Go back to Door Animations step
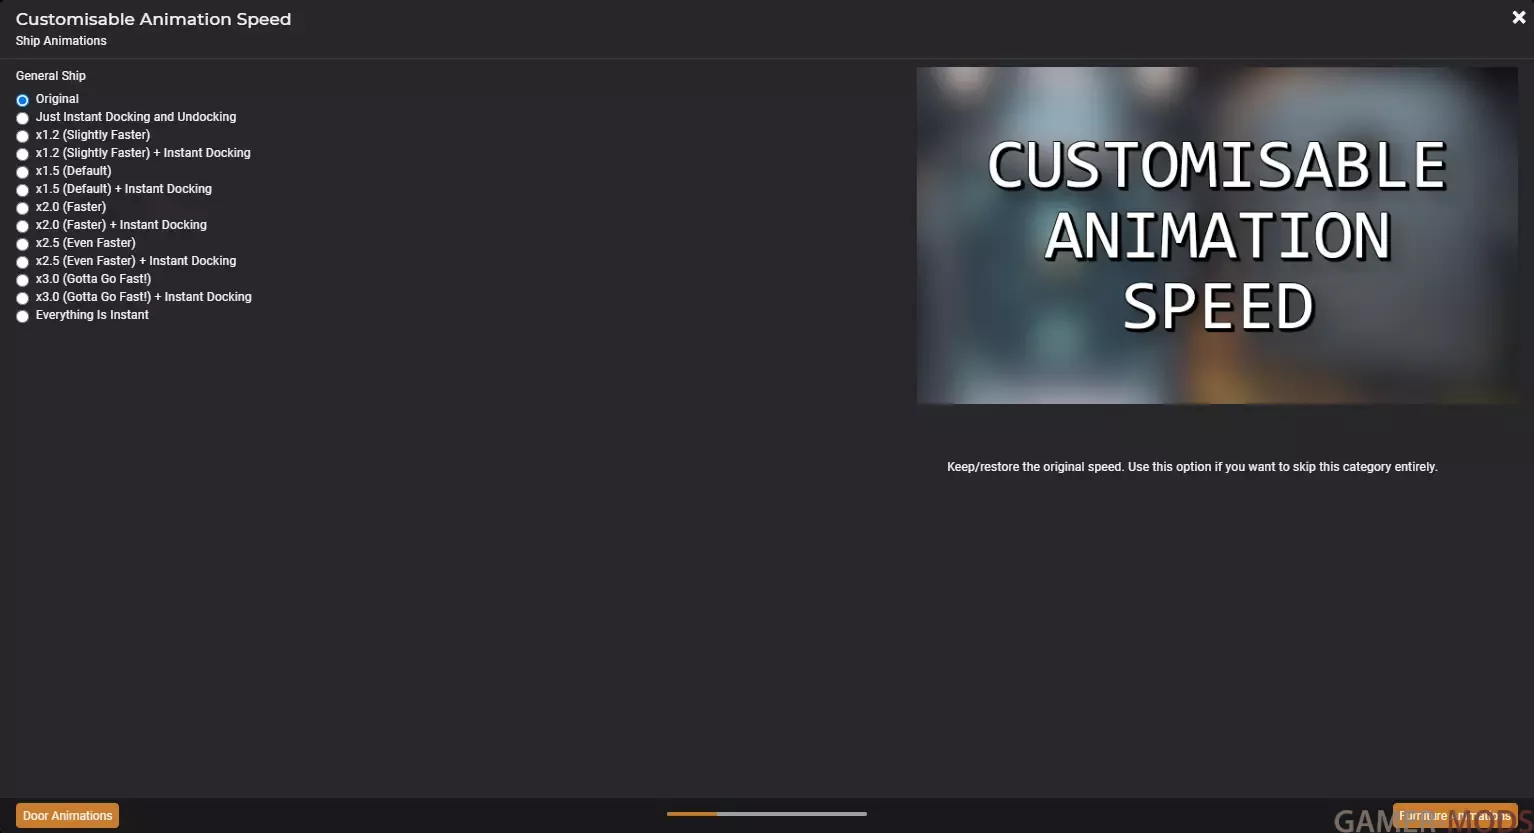This screenshot has width=1534, height=833. pyautogui.click(x=67, y=816)
